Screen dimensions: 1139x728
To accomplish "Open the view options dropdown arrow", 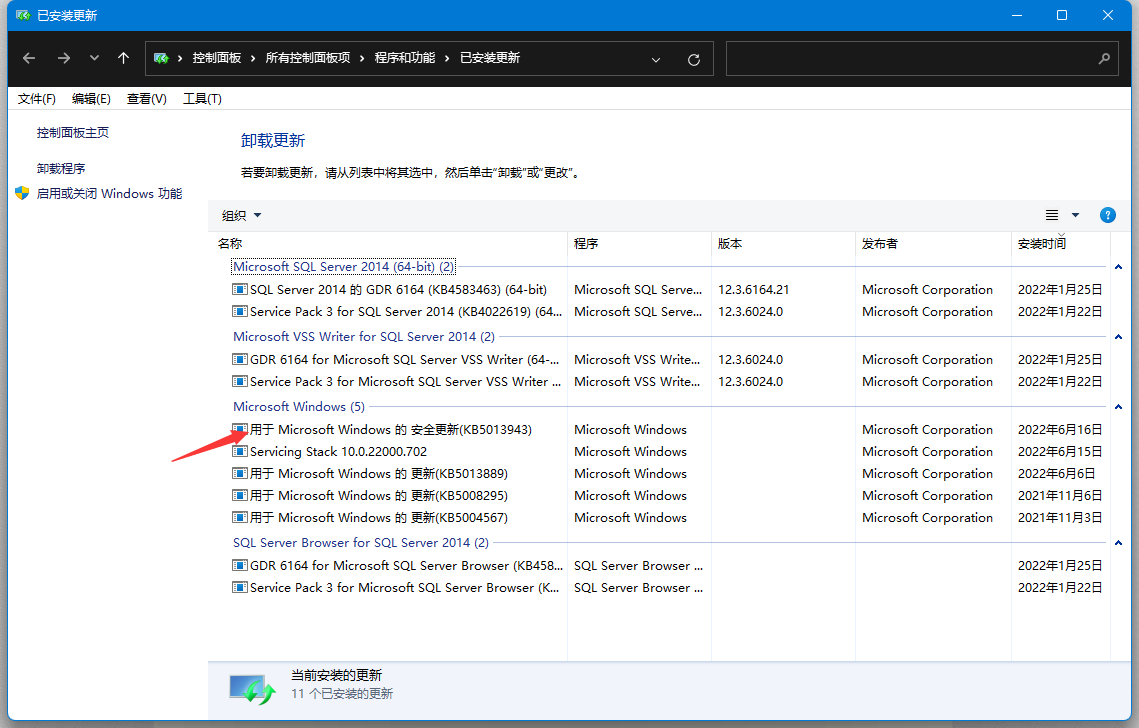I will 1076,215.
